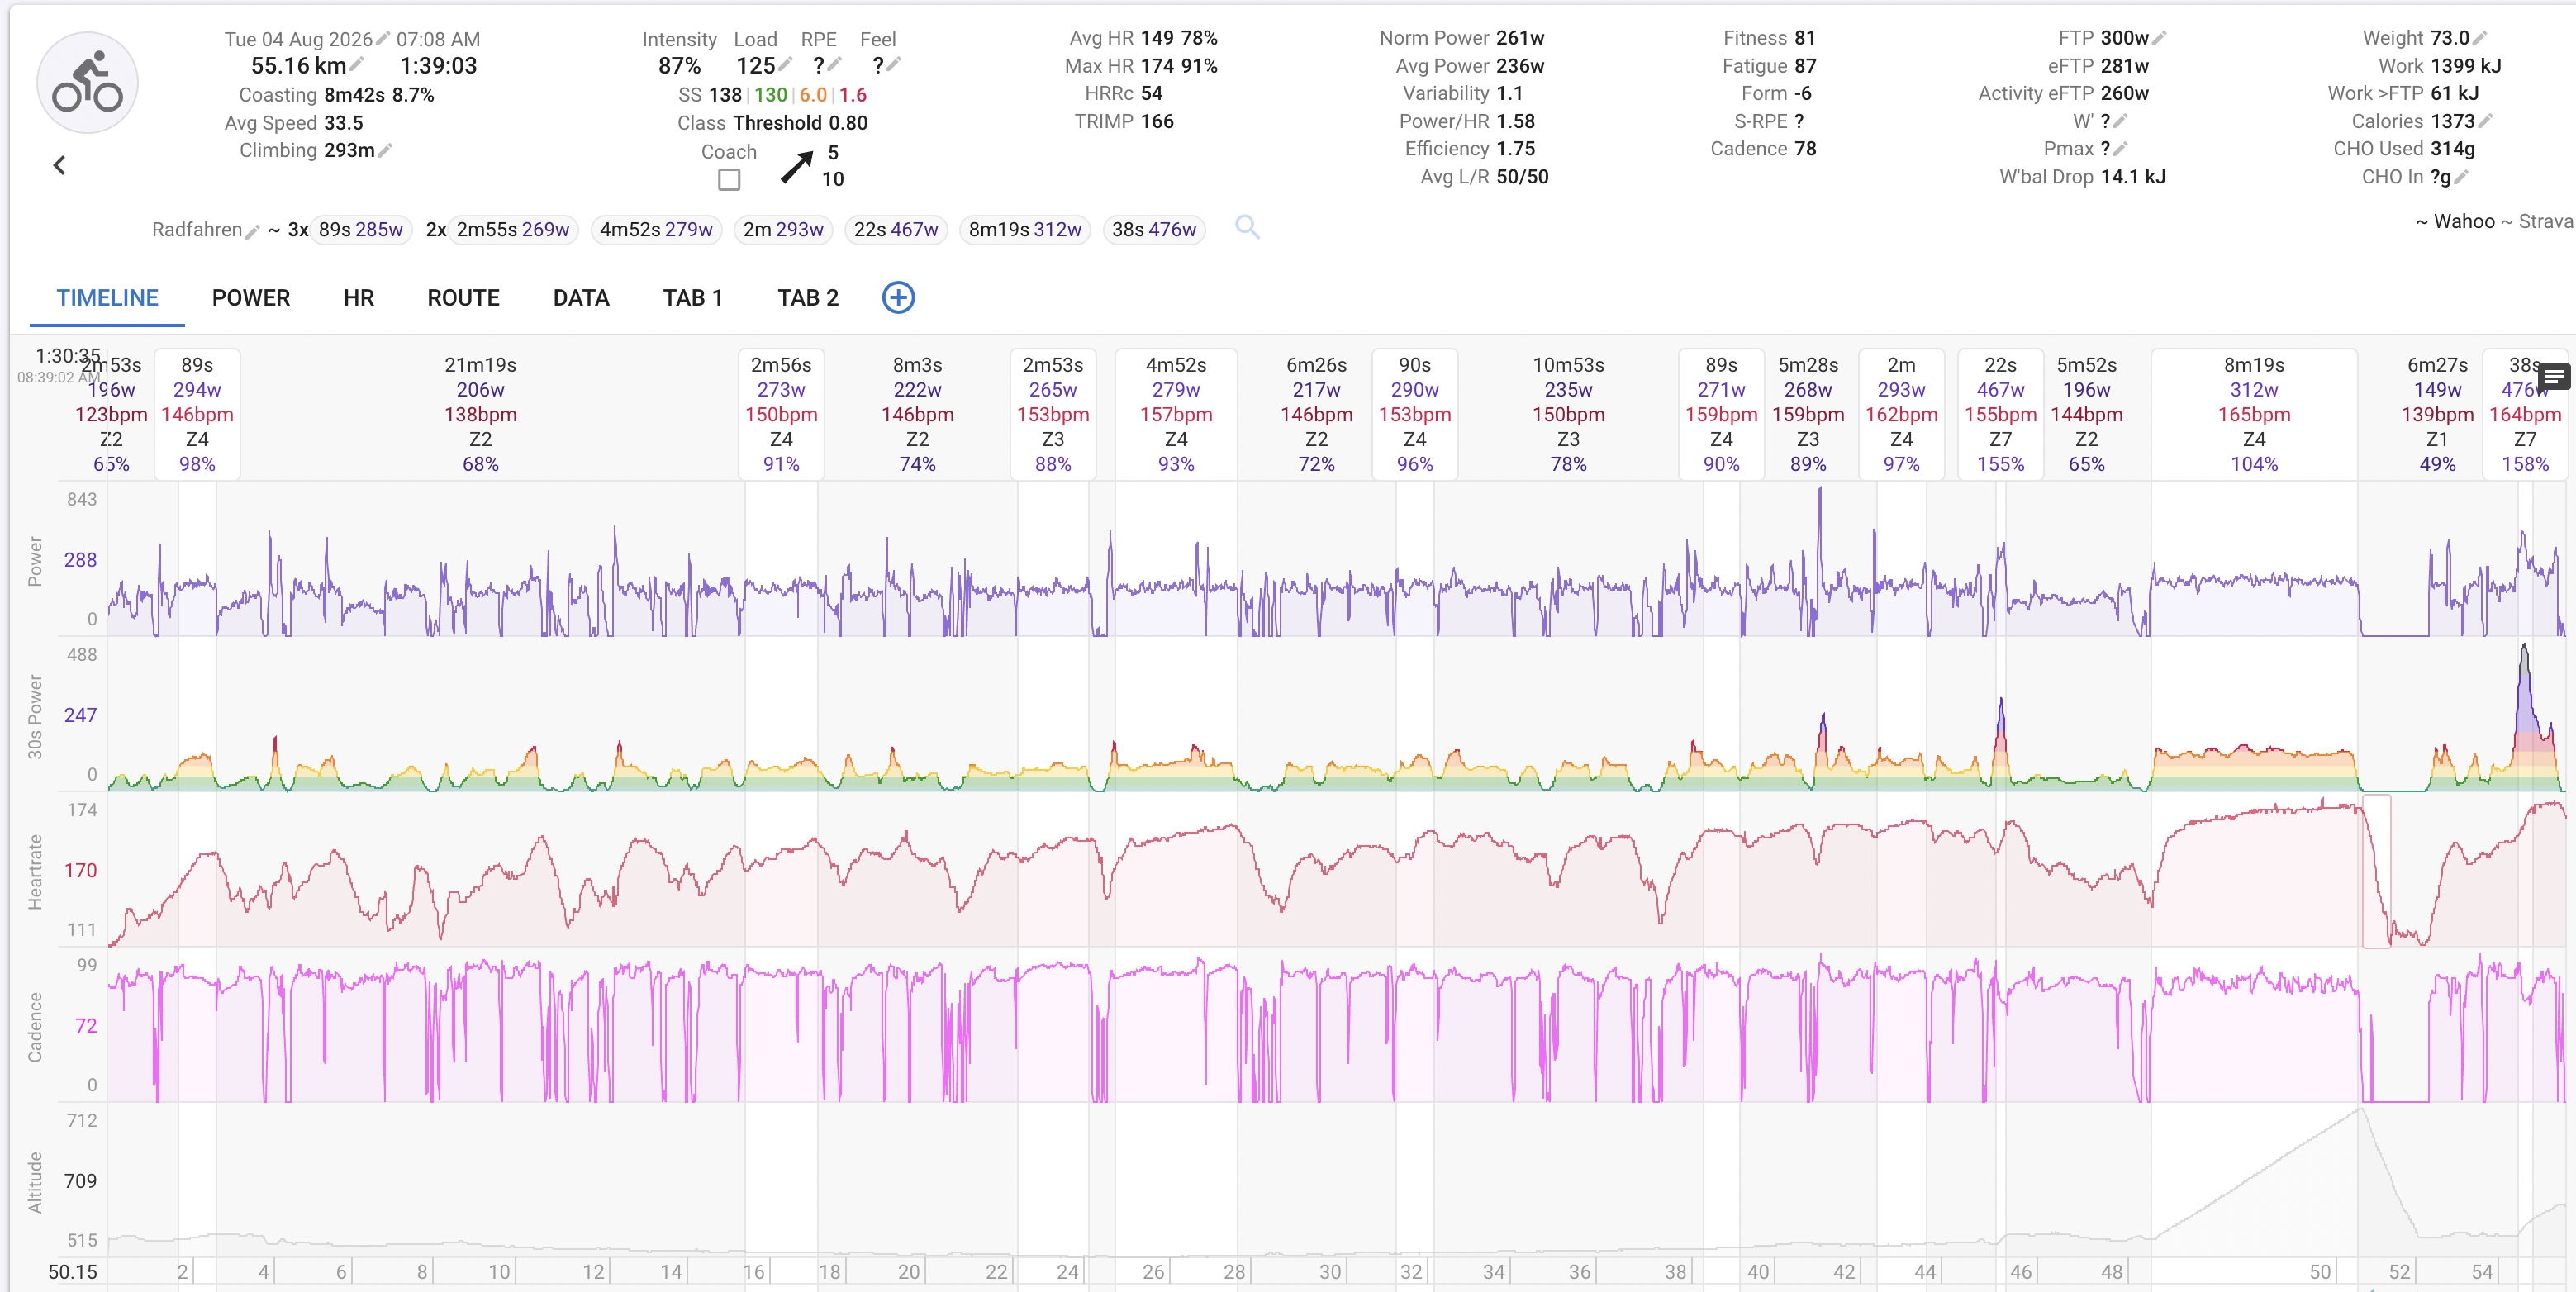The height and width of the screenshot is (1292, 2576).
Task: Open the interval search magnifier icon
Action: pos(1247,228)
